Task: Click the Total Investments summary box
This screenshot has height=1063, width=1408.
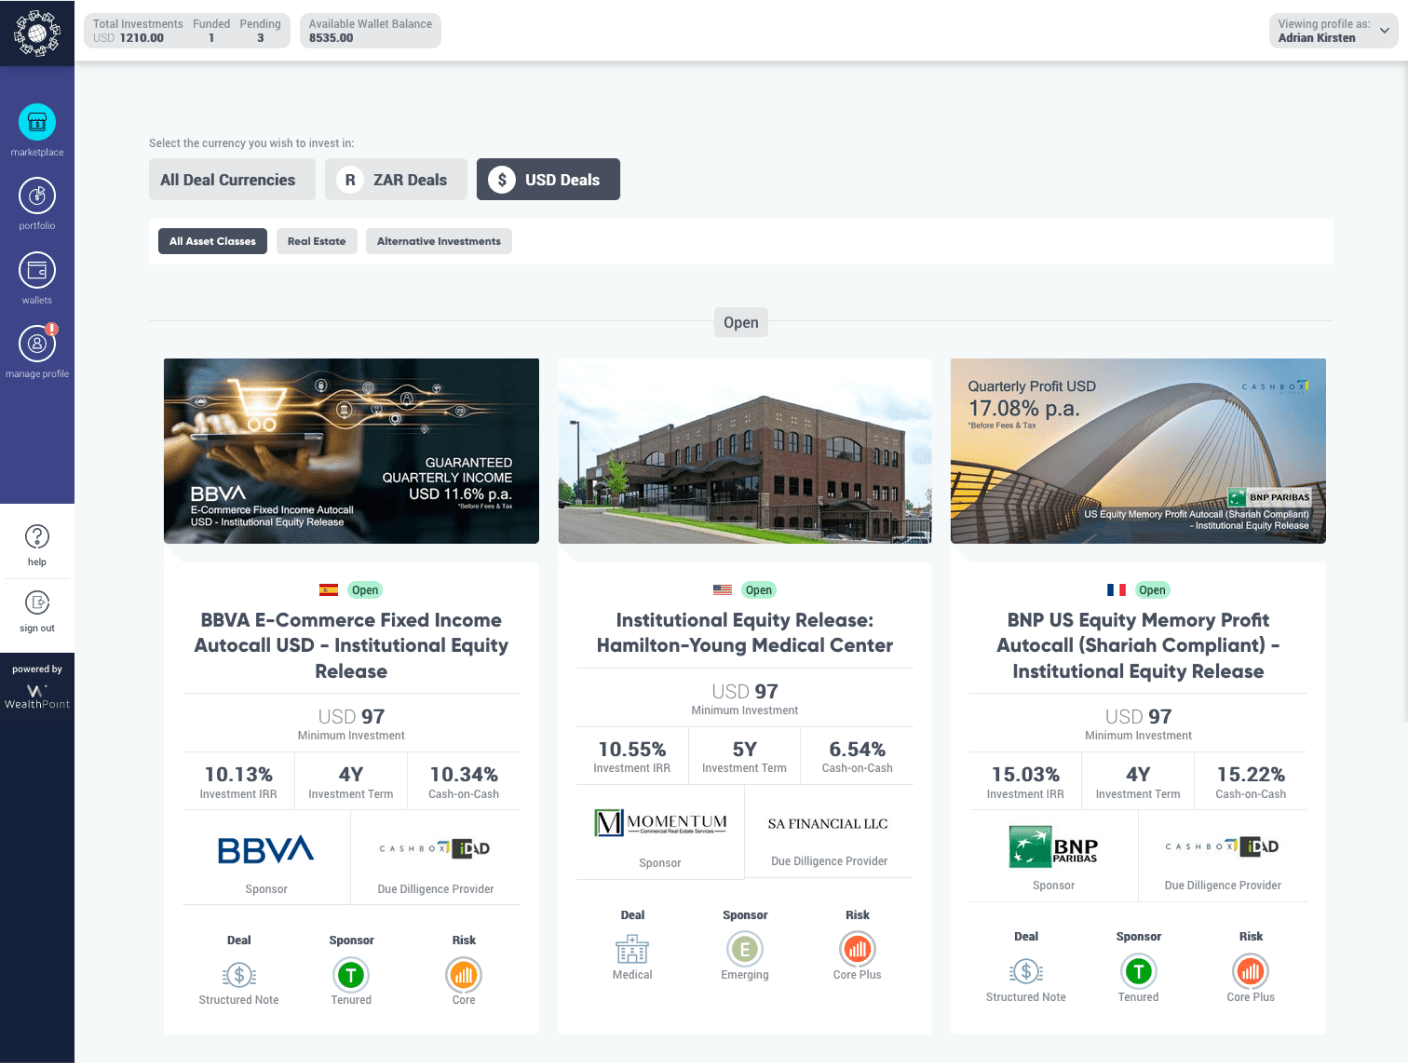Action: coord(187,31)
